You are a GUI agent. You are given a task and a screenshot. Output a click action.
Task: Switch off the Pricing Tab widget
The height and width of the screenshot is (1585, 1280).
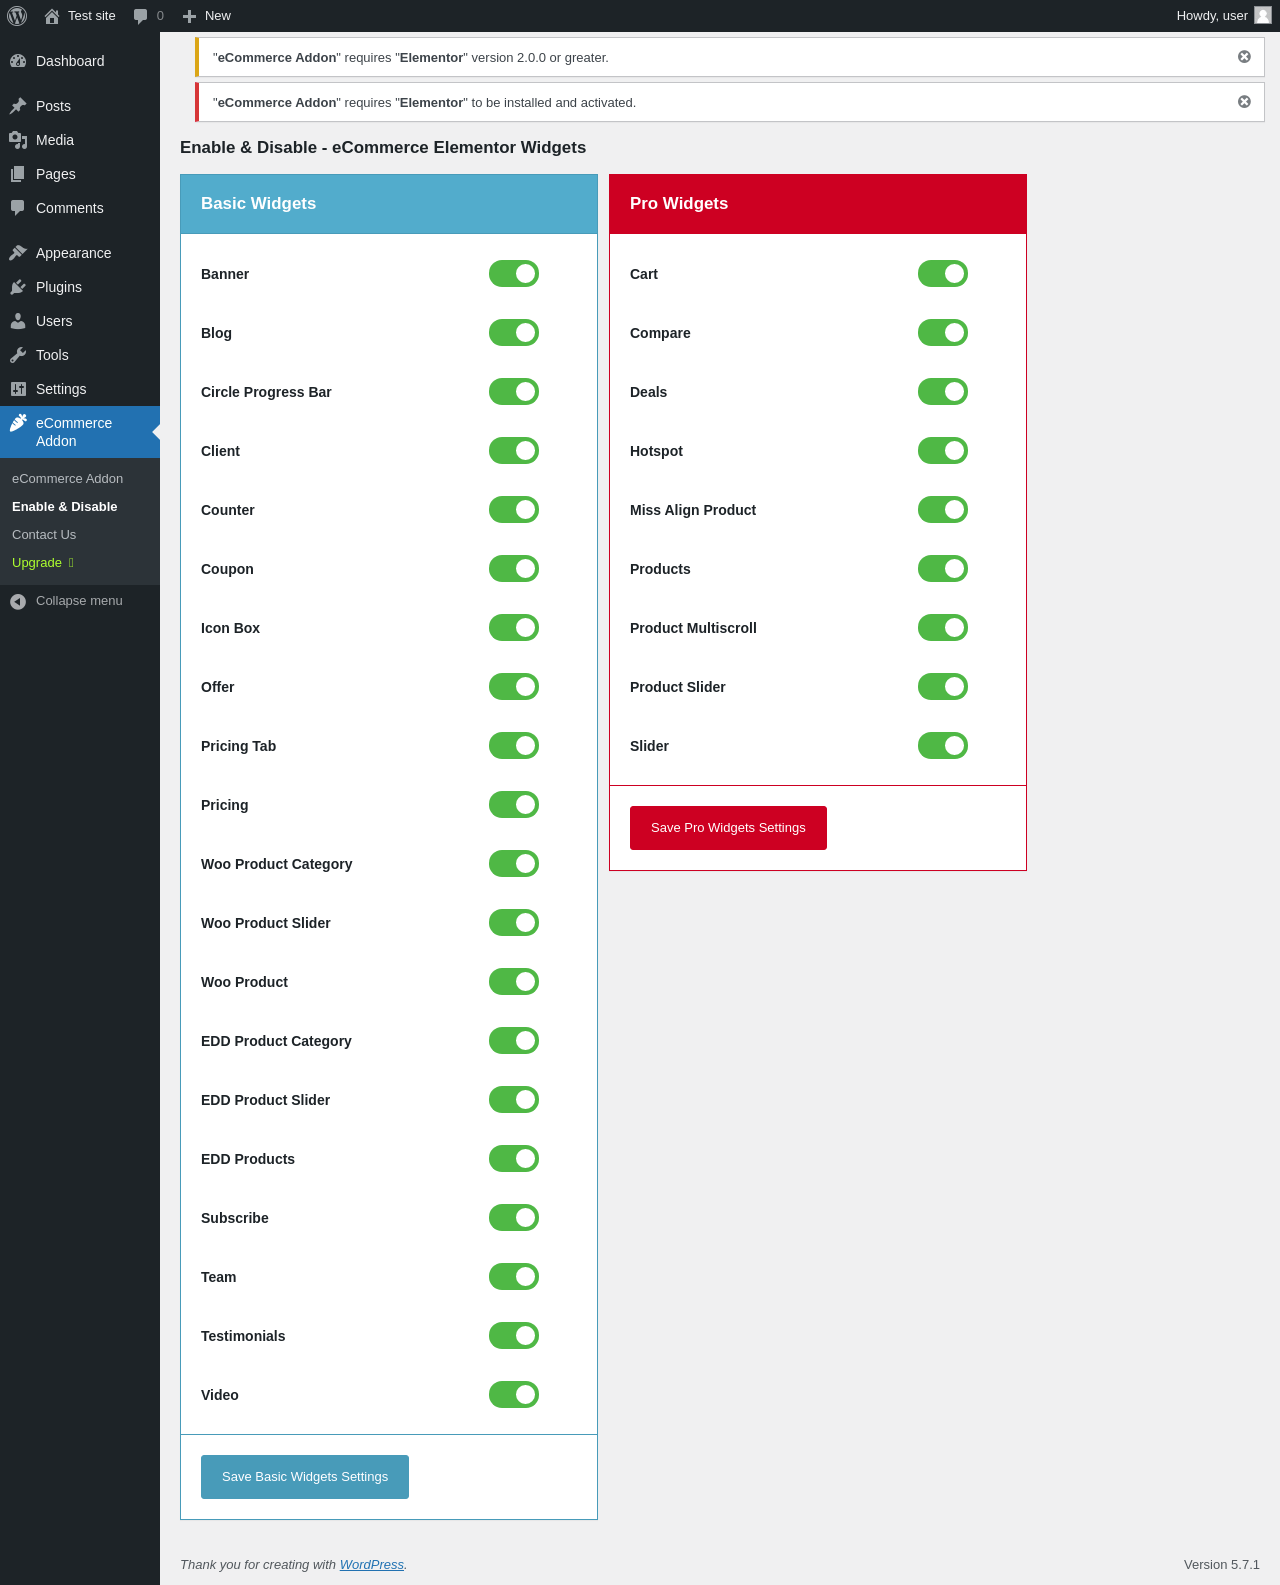(x=514, y=746)
